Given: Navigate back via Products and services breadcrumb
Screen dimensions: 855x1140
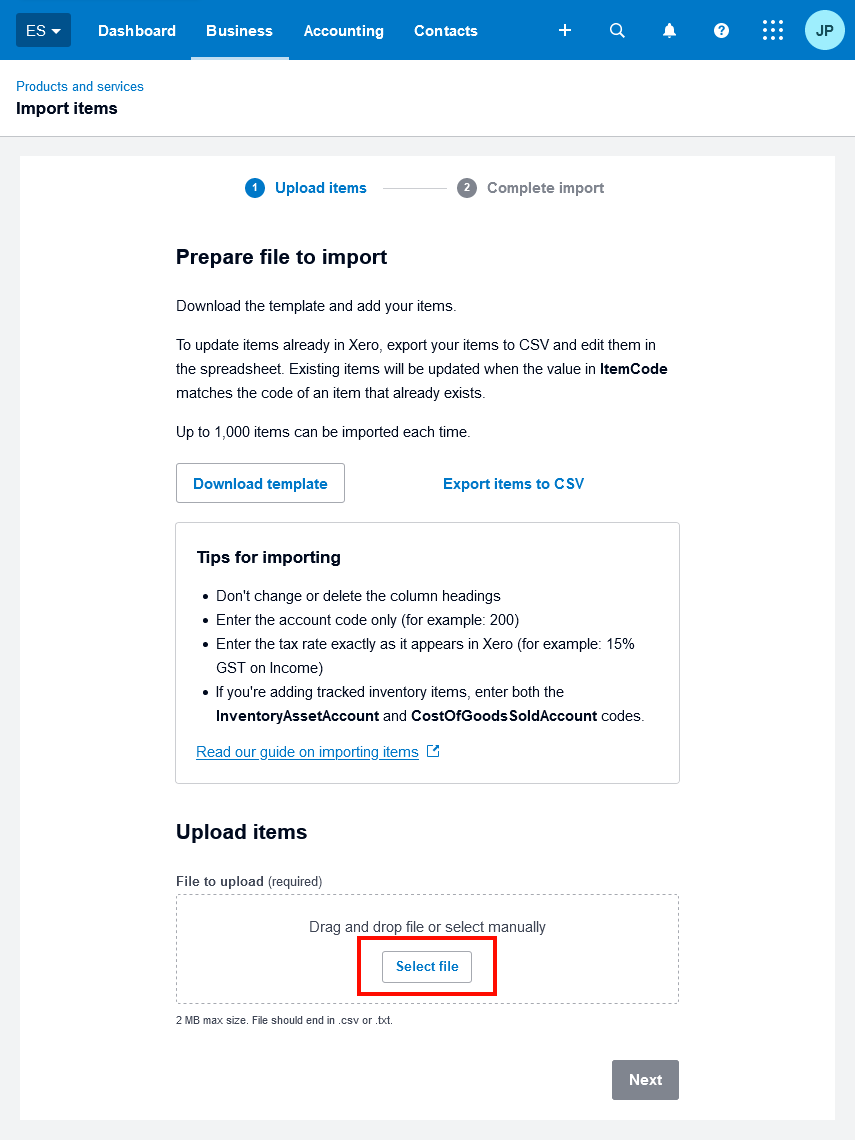Looking at the screenshot, I should coord(80,86).
